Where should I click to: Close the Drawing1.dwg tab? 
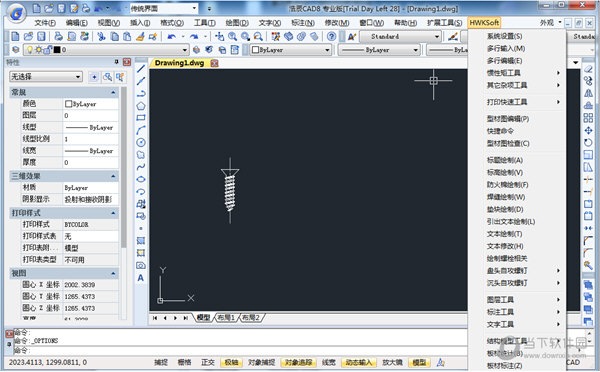(215, 63)
